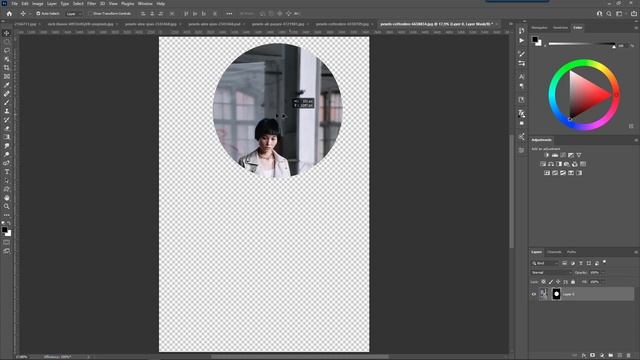Enable Show Transform Controls checkbox
Screen dimensions: 640x360
click(91, 13)
